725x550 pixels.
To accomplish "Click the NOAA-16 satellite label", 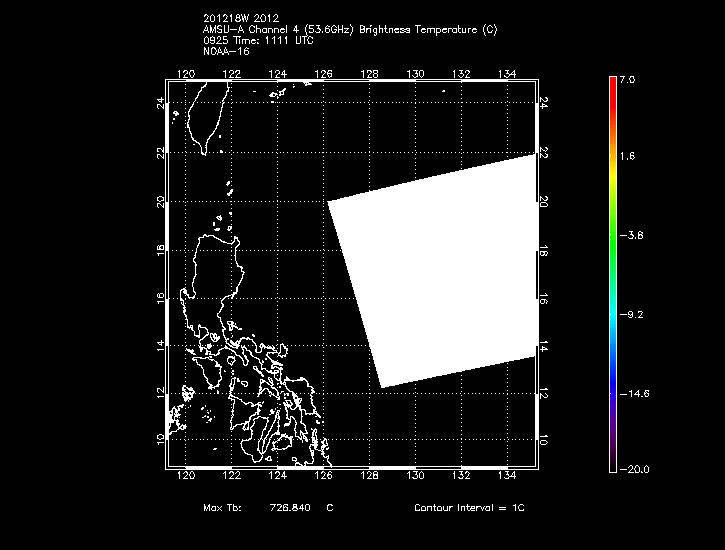I will click(x=222, y=52).
